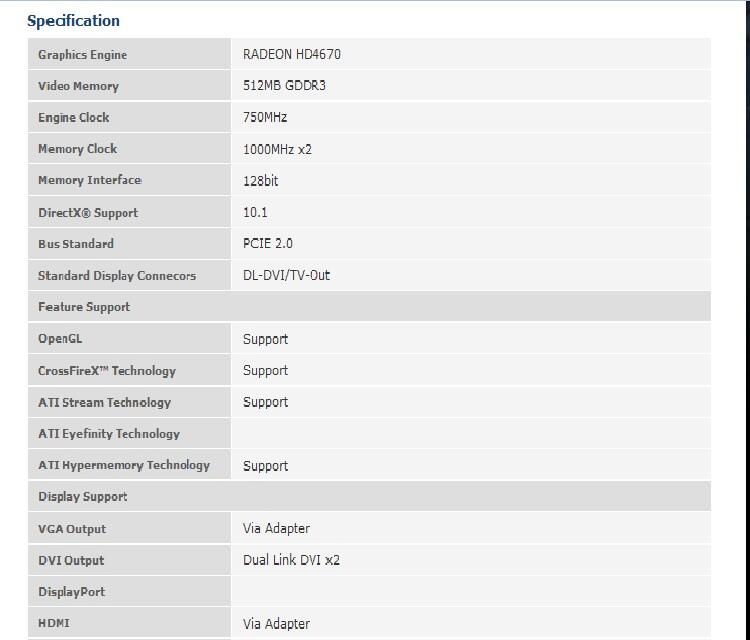Click the PCIE 2.0 value
Viewport: 750px width, 640px height.
(268, 243)
